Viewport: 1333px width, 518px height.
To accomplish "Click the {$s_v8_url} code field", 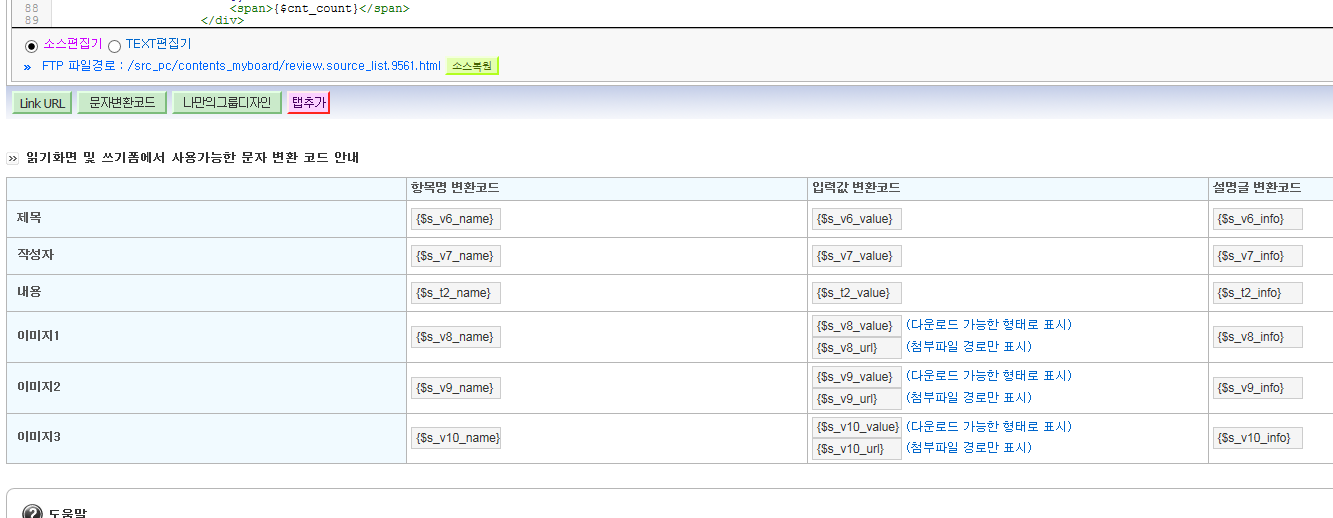I will (857, 348).
